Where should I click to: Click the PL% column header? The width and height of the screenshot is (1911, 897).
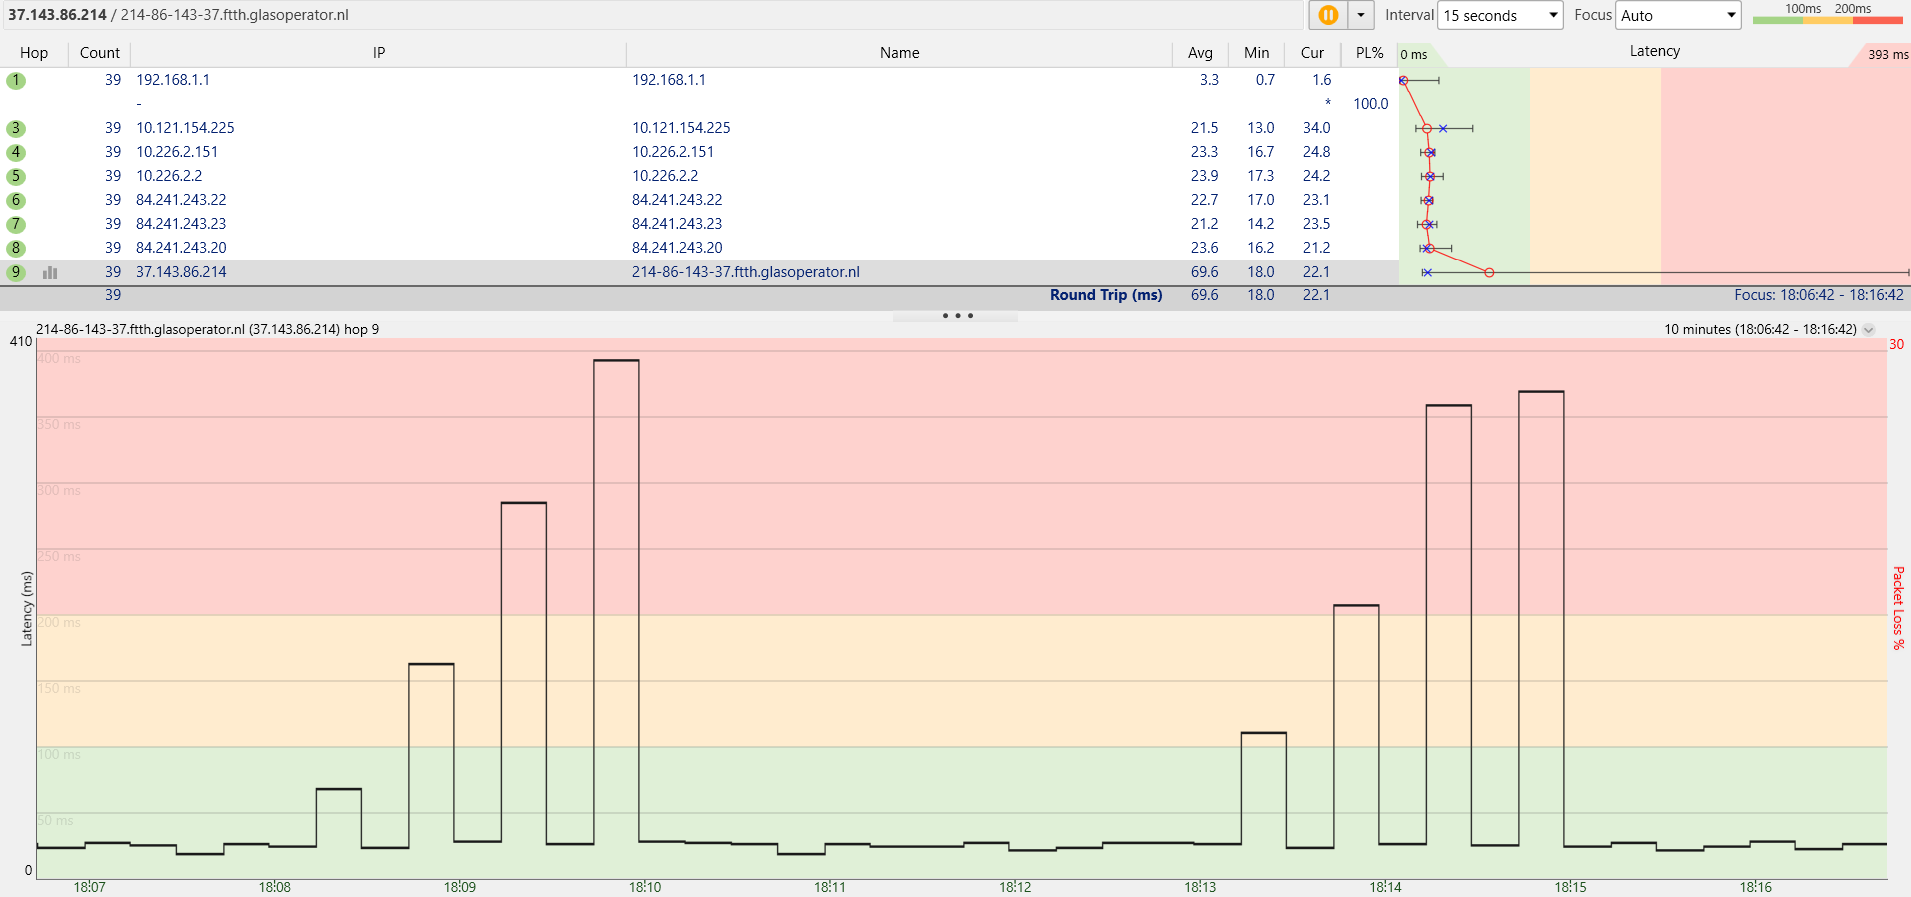pyautogui.click(x=1369, y=53)
